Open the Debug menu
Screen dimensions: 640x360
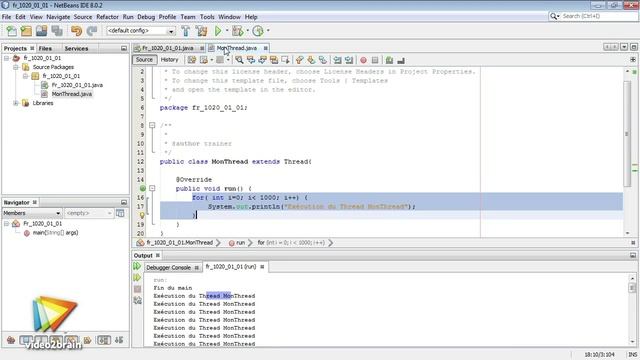146,17
